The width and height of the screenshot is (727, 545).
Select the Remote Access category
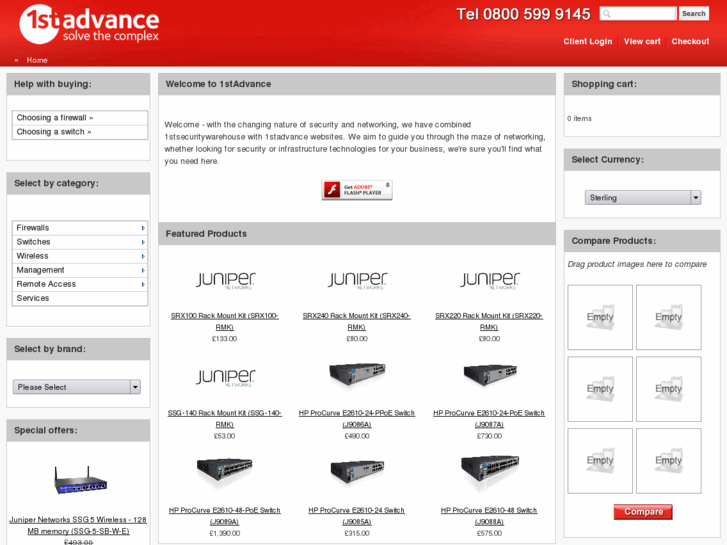coord(80,284)
